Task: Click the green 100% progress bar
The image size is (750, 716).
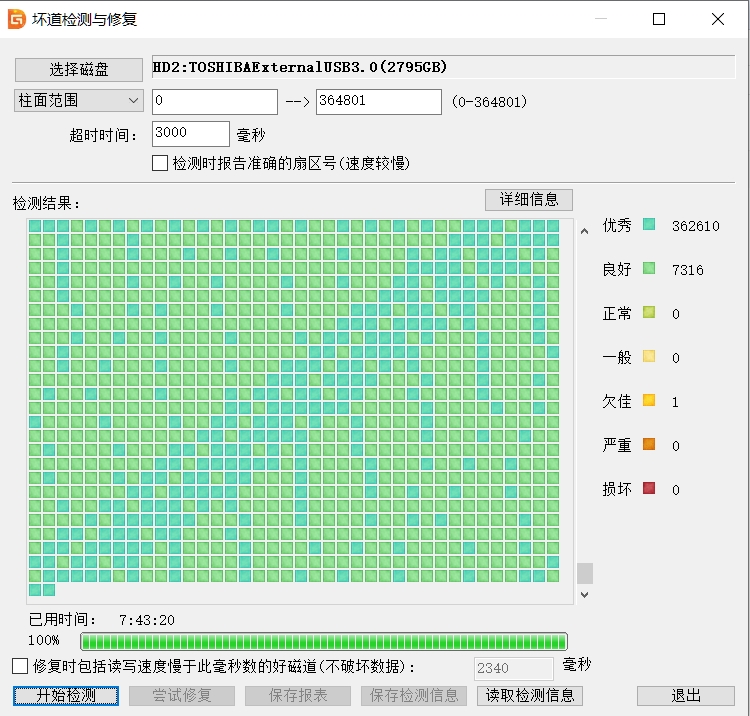Action: pos(324,641)
